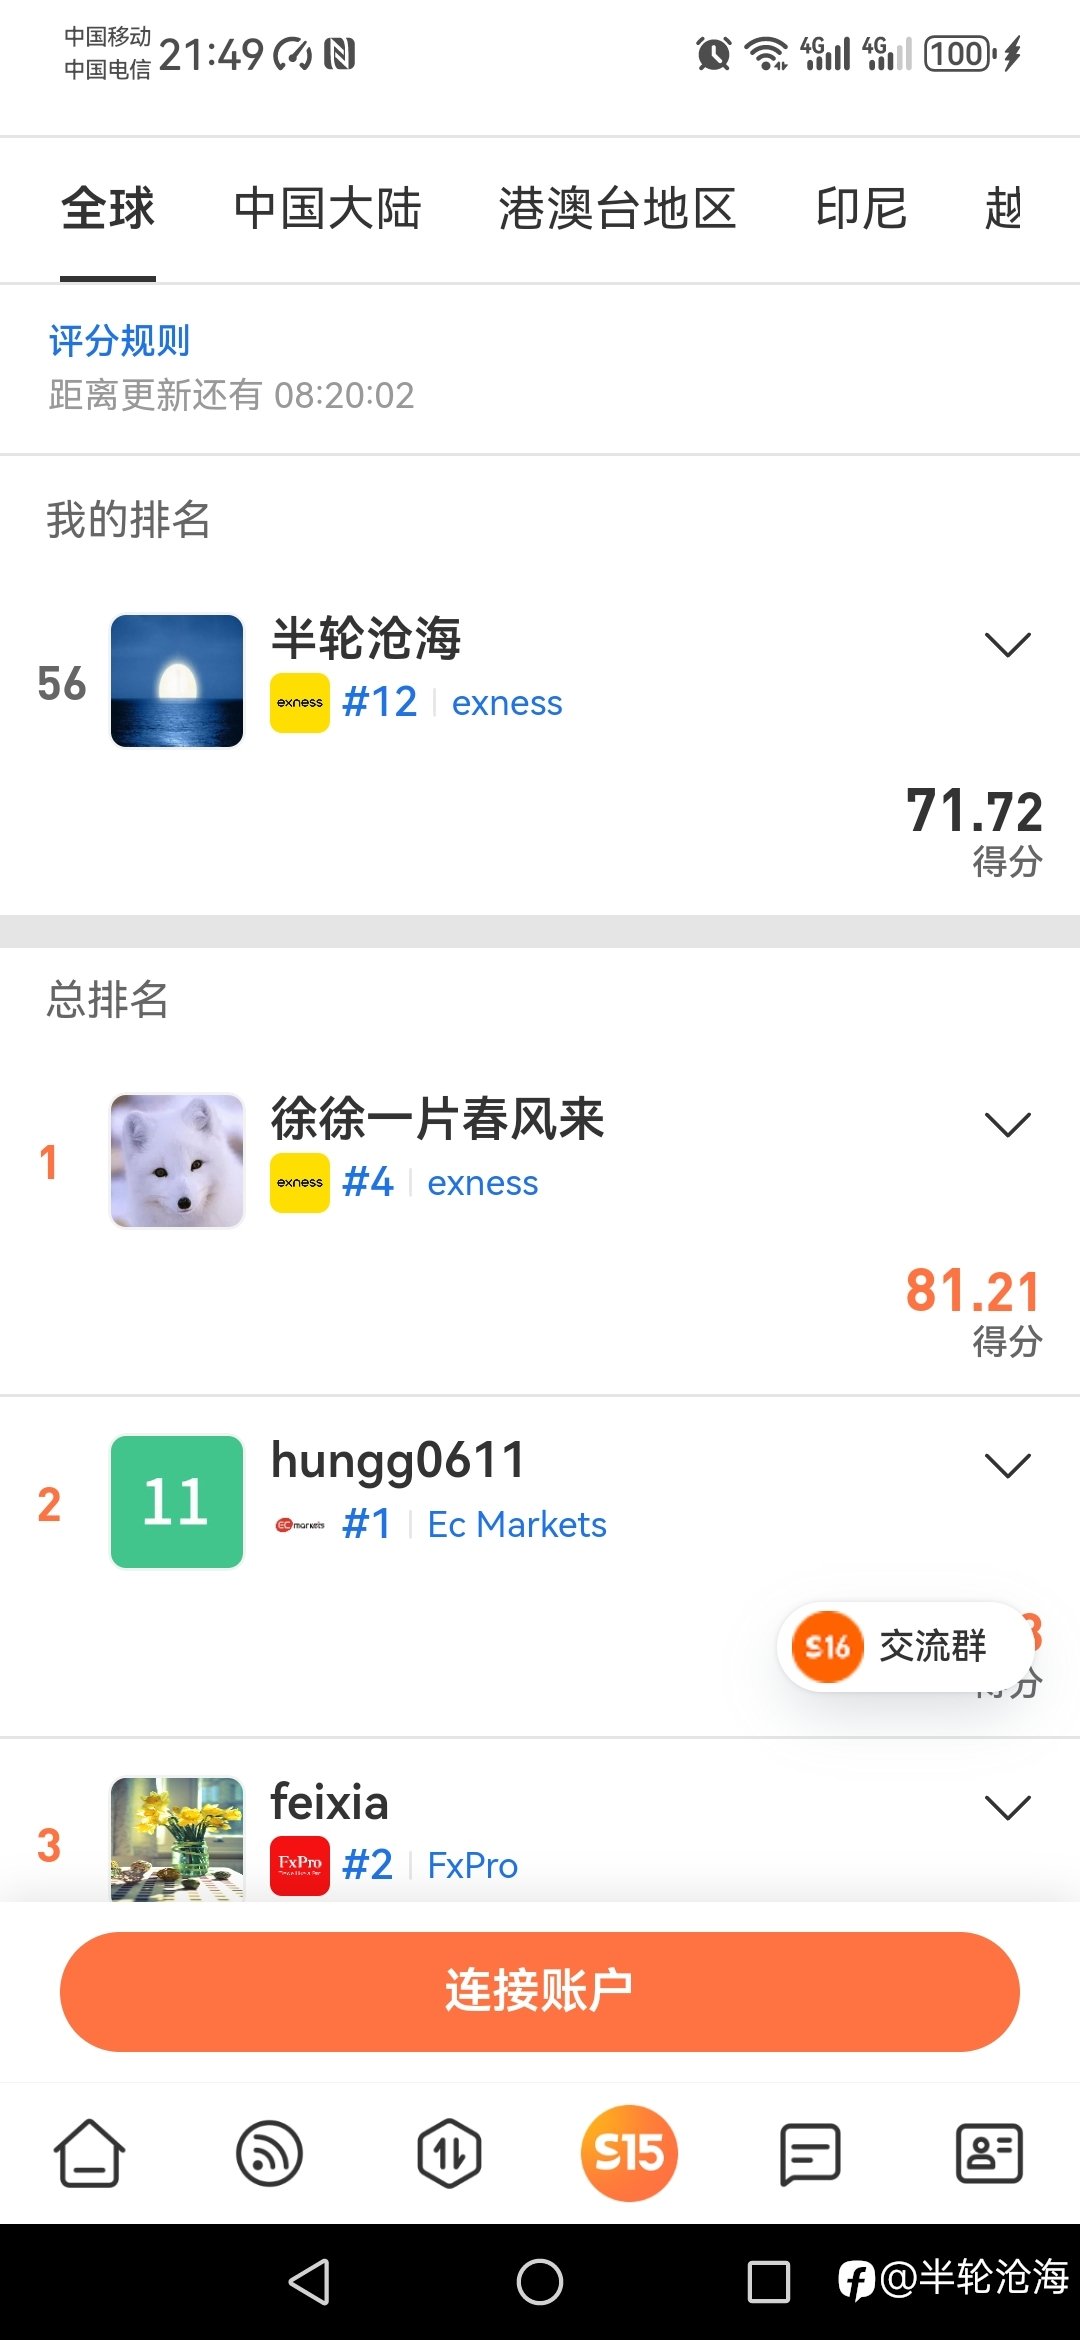
Task: Tap the Android back triangle button
Action: tap(309, 2282)
